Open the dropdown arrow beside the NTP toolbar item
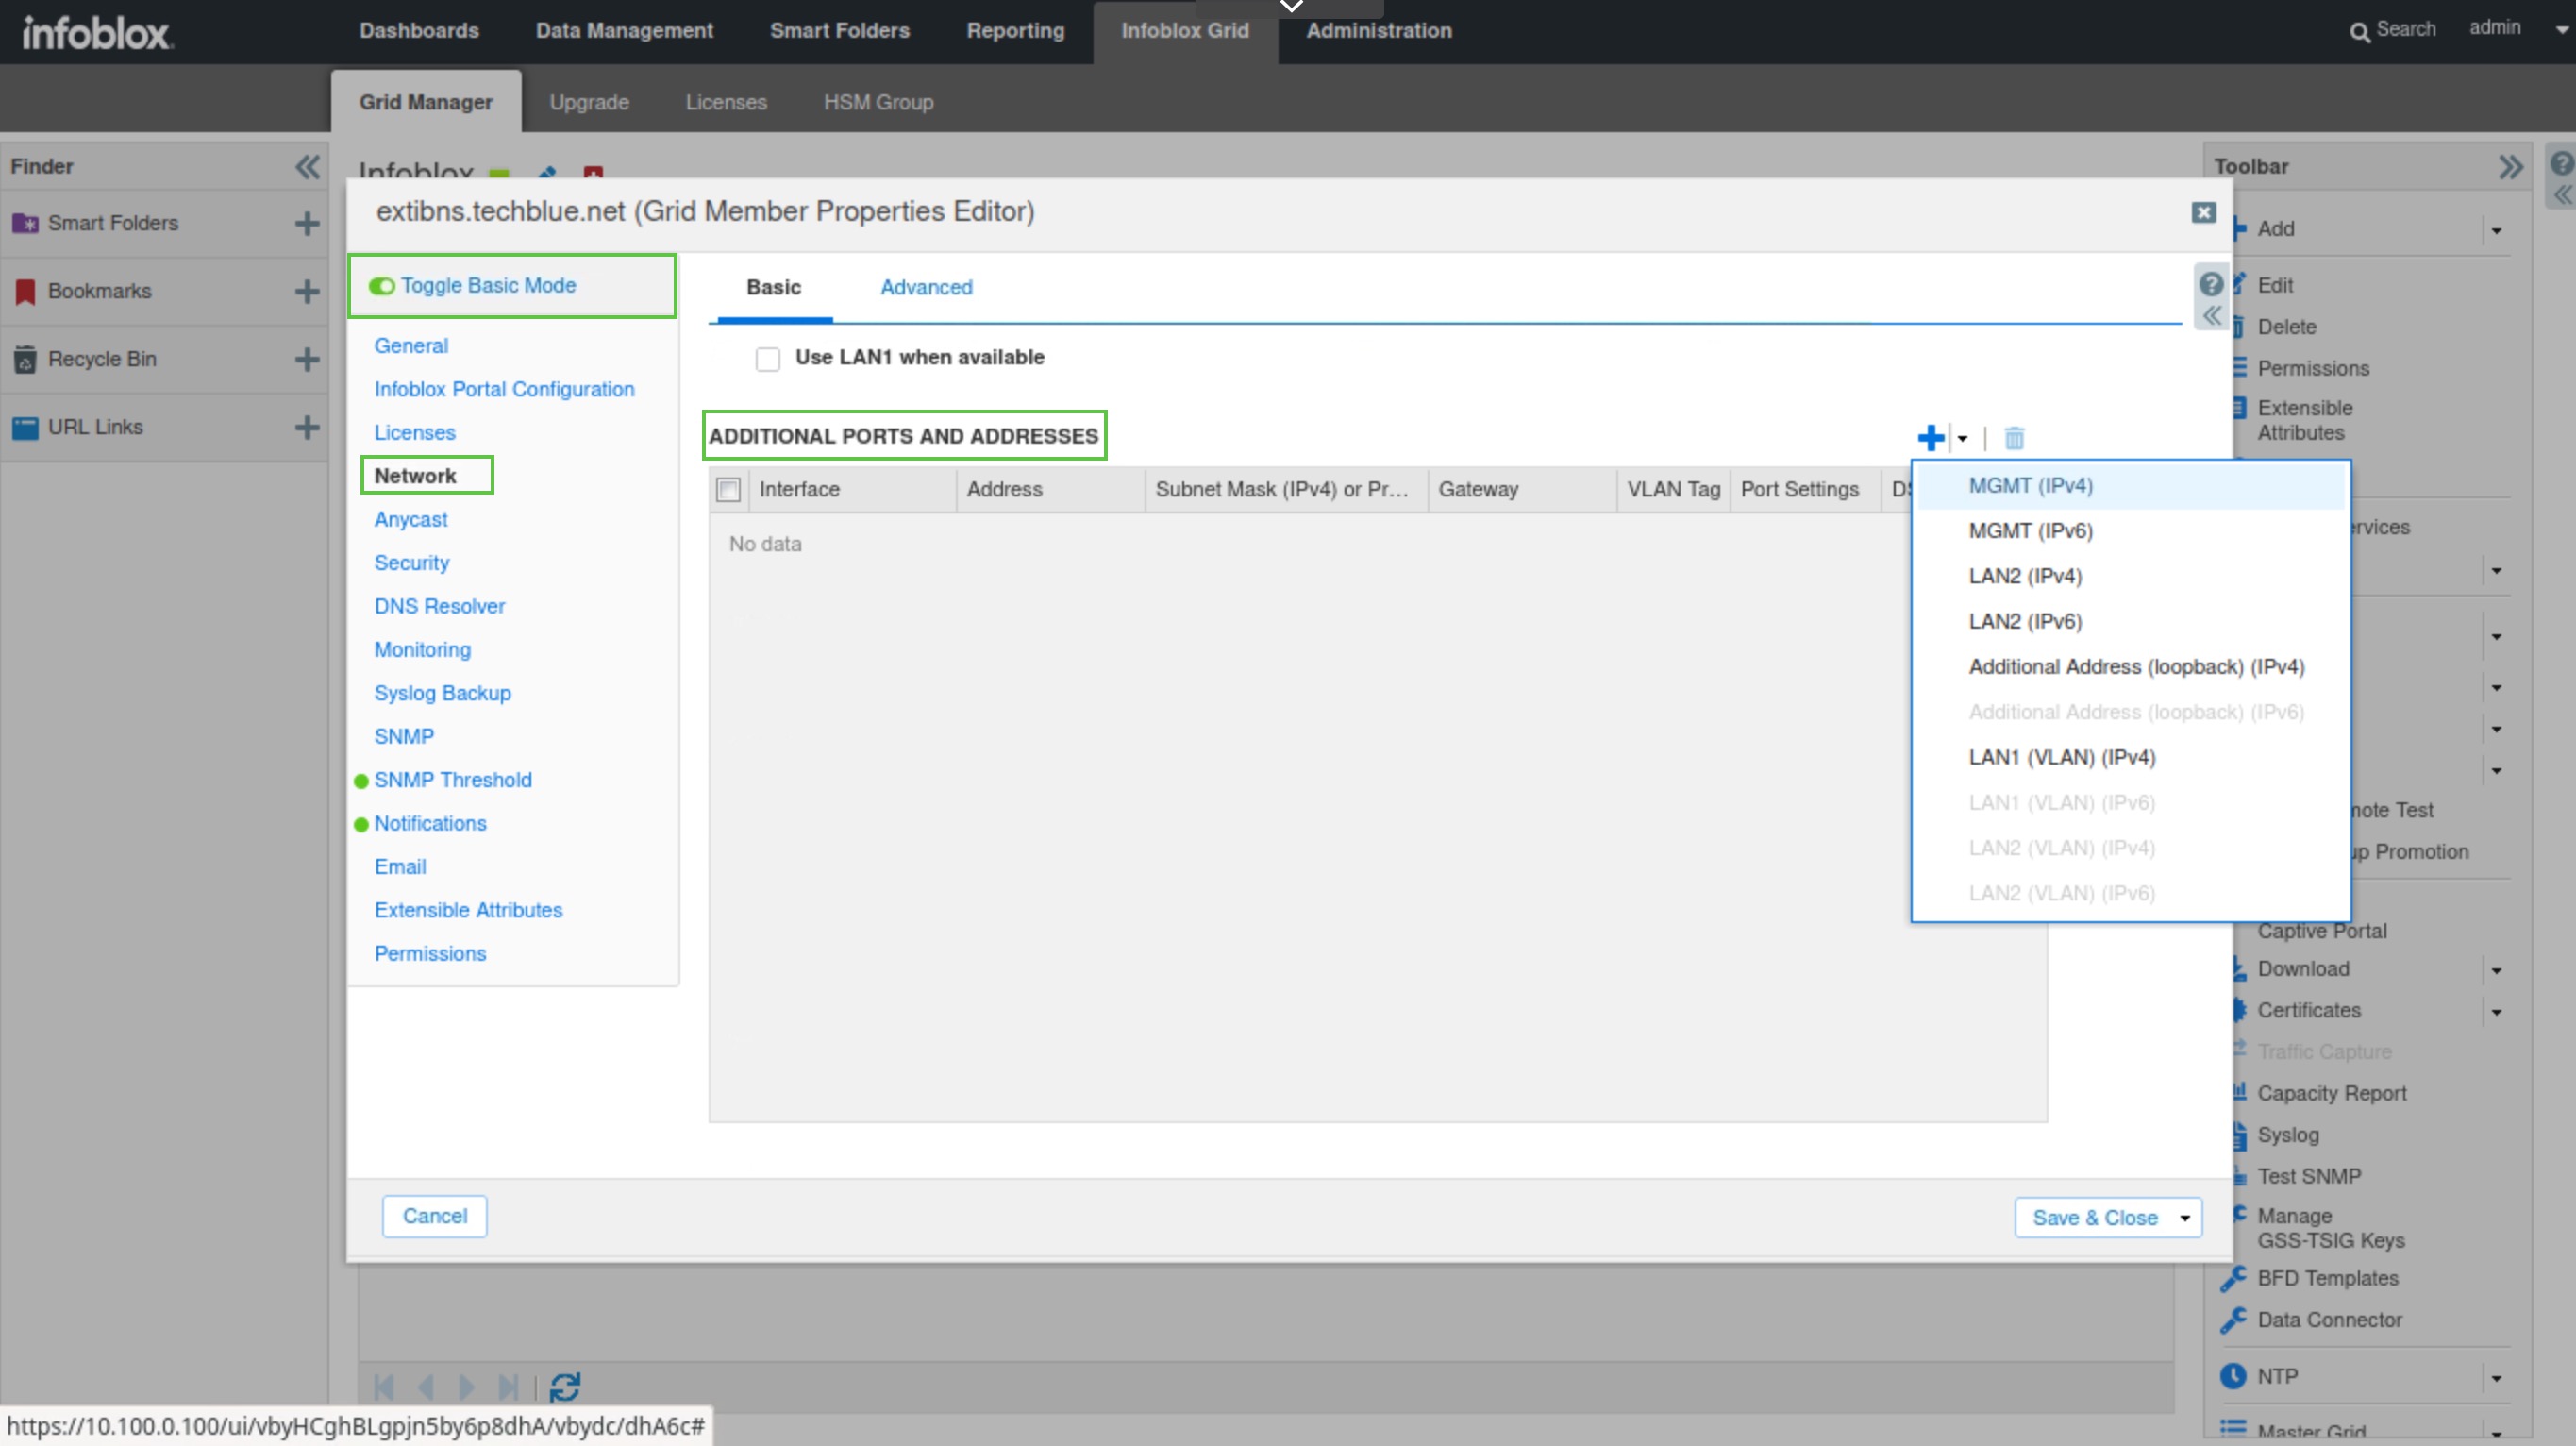Screen dimensions: 2576x1446 click(x=2497, y=1378)
